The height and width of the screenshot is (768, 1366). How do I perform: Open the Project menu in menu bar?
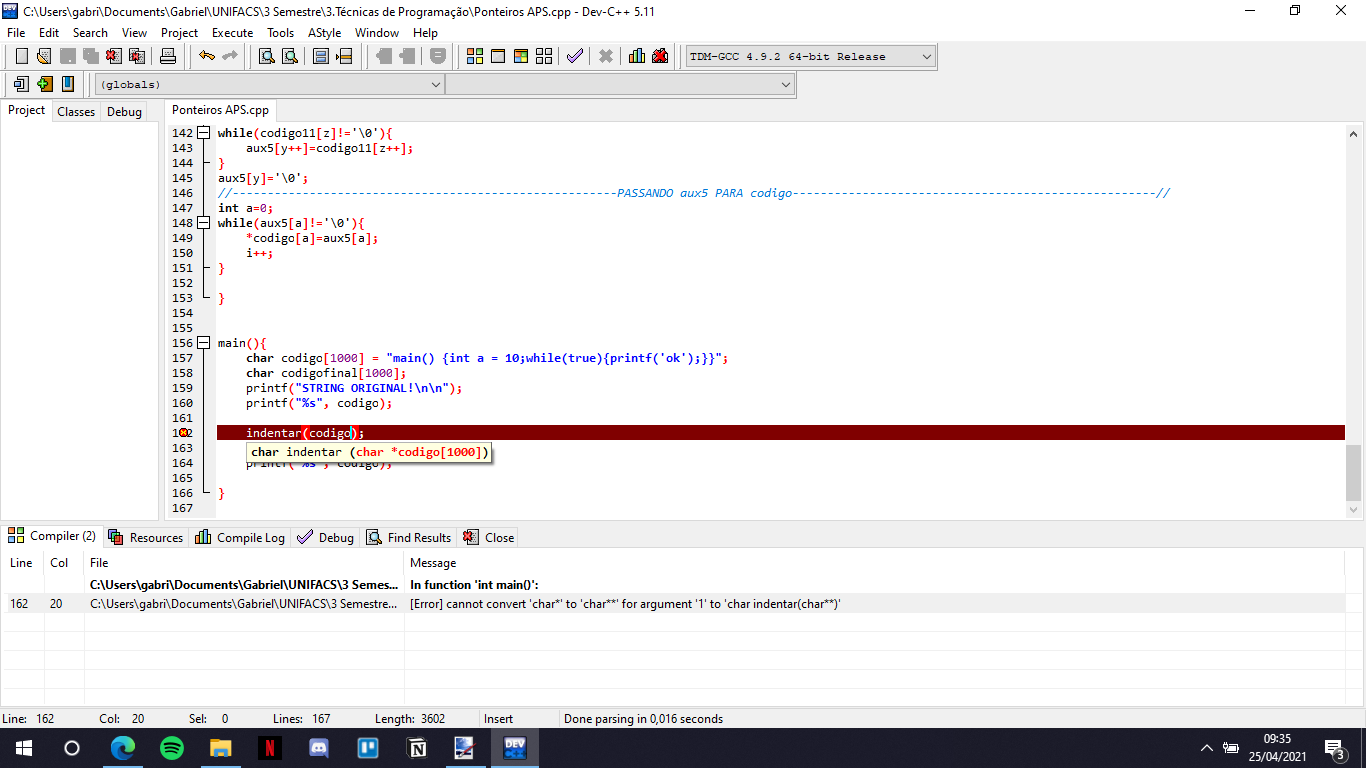click(x=179, y=33)
